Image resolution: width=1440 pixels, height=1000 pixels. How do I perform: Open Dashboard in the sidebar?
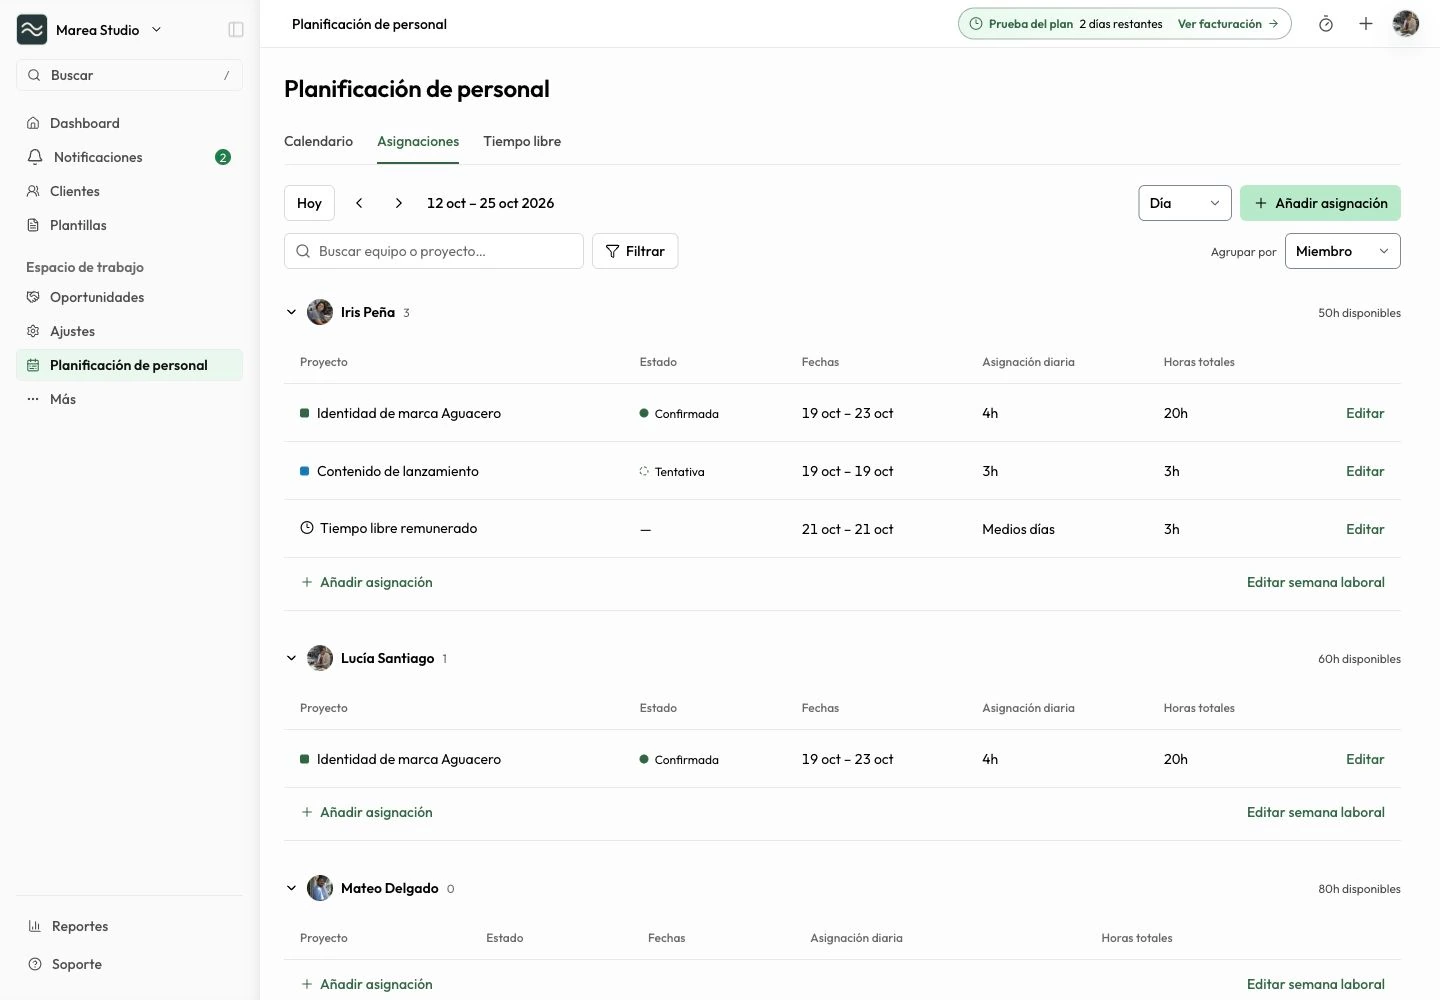point(129,123)
